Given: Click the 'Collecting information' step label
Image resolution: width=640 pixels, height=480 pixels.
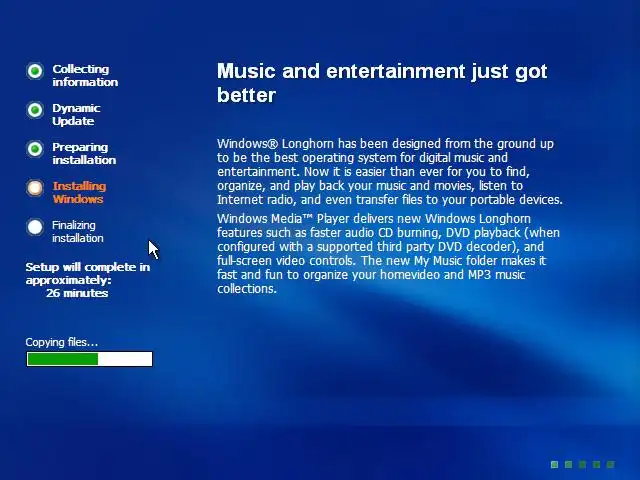Looking at the screenshot, I should (85, 76).
